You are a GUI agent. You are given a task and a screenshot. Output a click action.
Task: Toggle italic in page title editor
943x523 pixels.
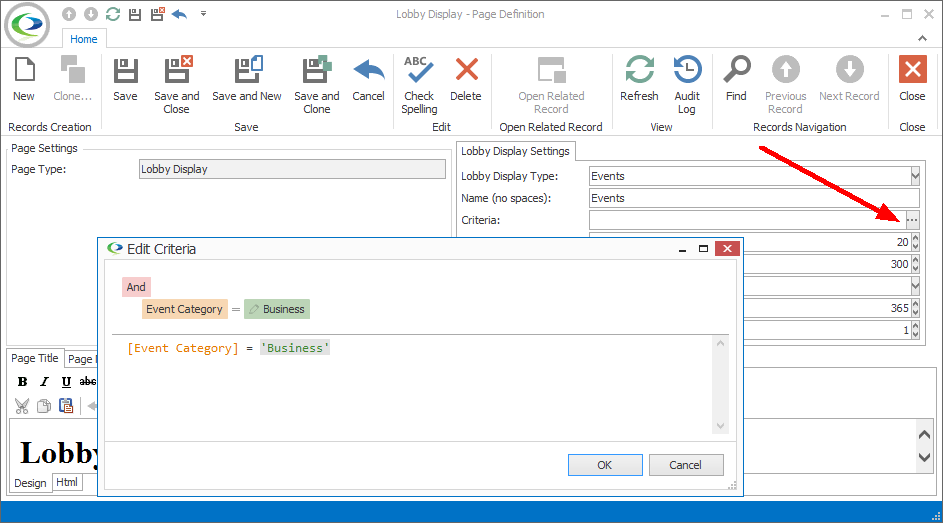44,382
